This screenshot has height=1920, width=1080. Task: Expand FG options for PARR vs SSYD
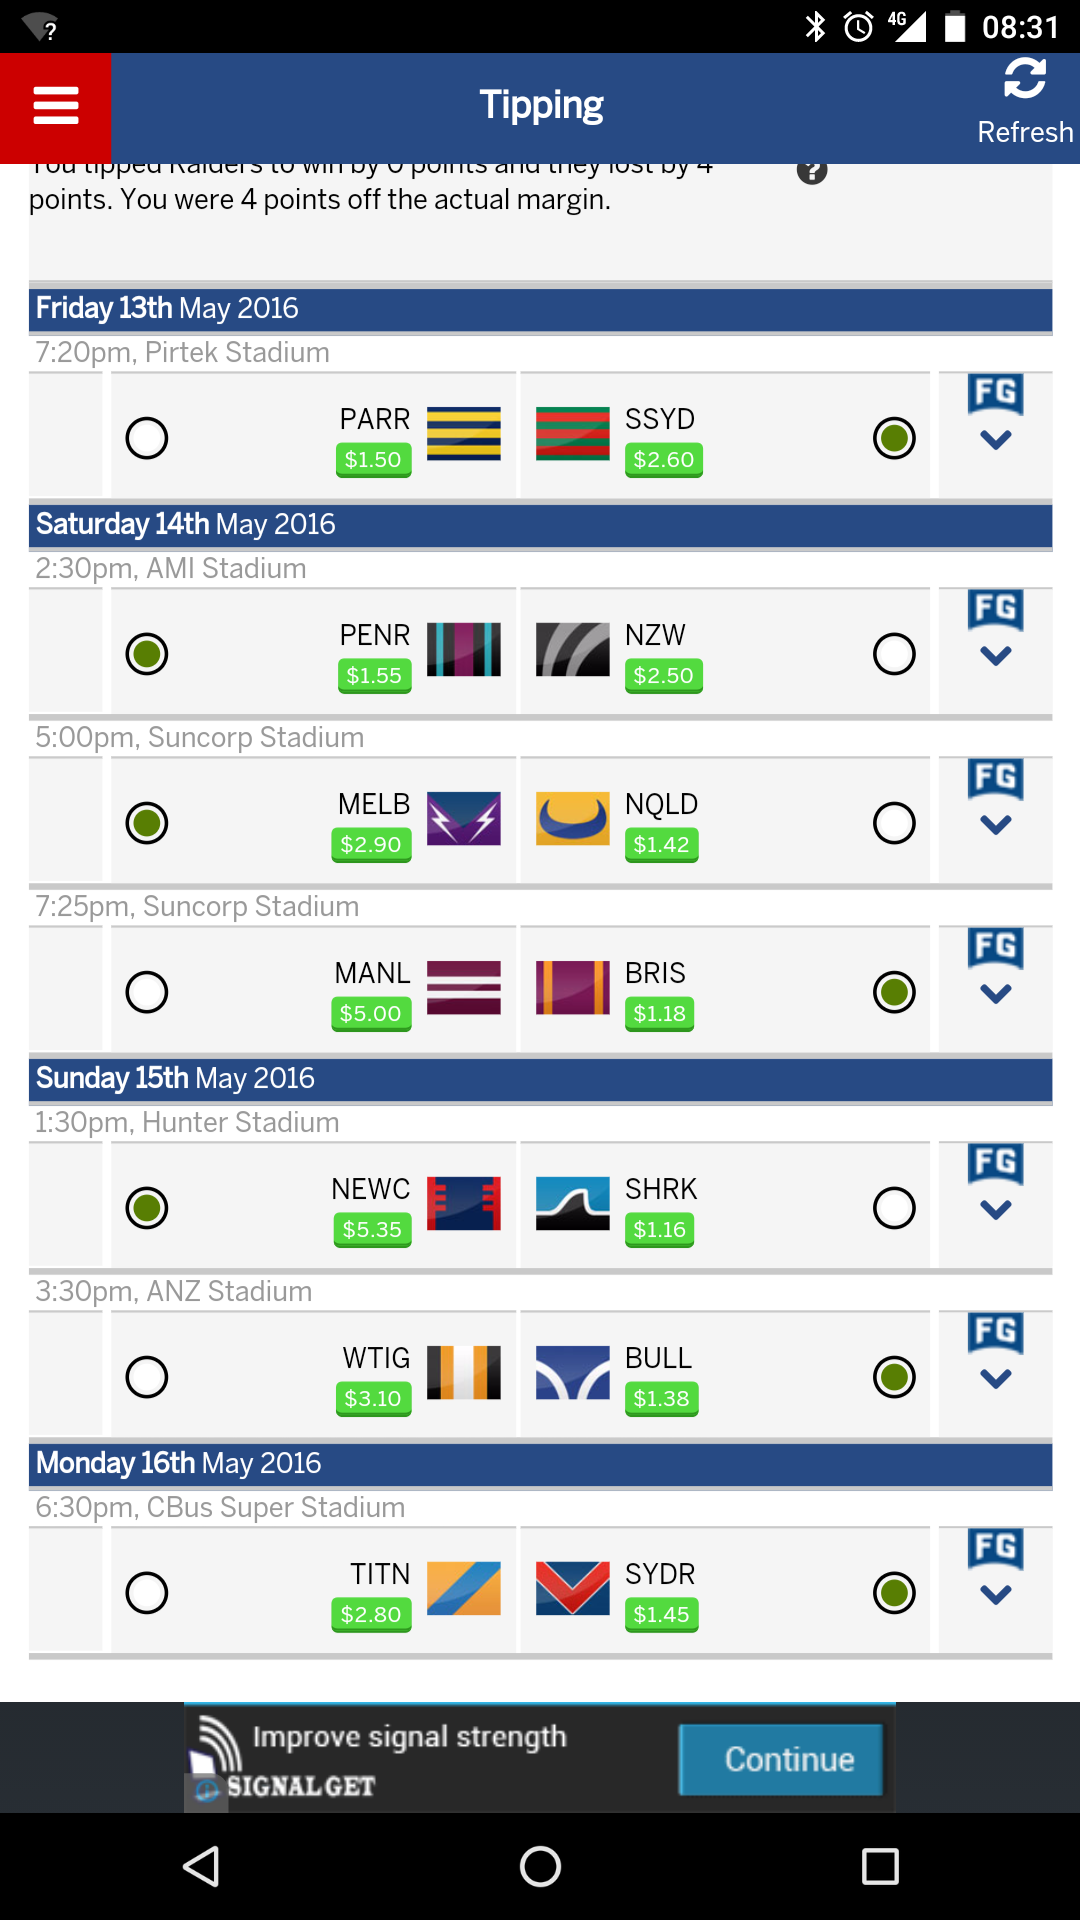995,414
